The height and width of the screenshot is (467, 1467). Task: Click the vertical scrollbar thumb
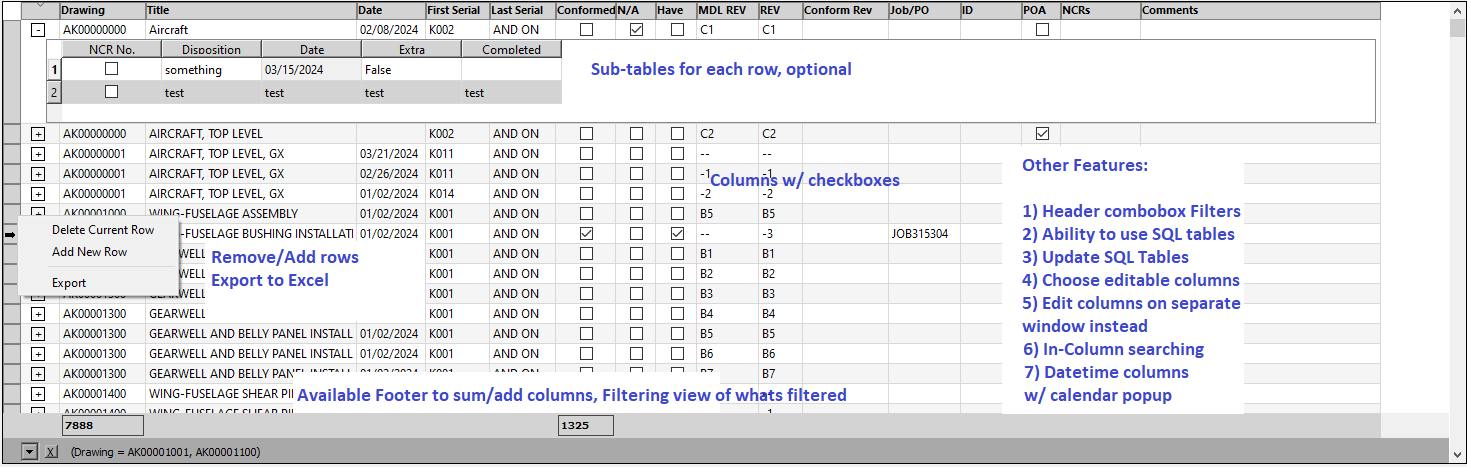pyautogui.click(x=1457, y=27)
